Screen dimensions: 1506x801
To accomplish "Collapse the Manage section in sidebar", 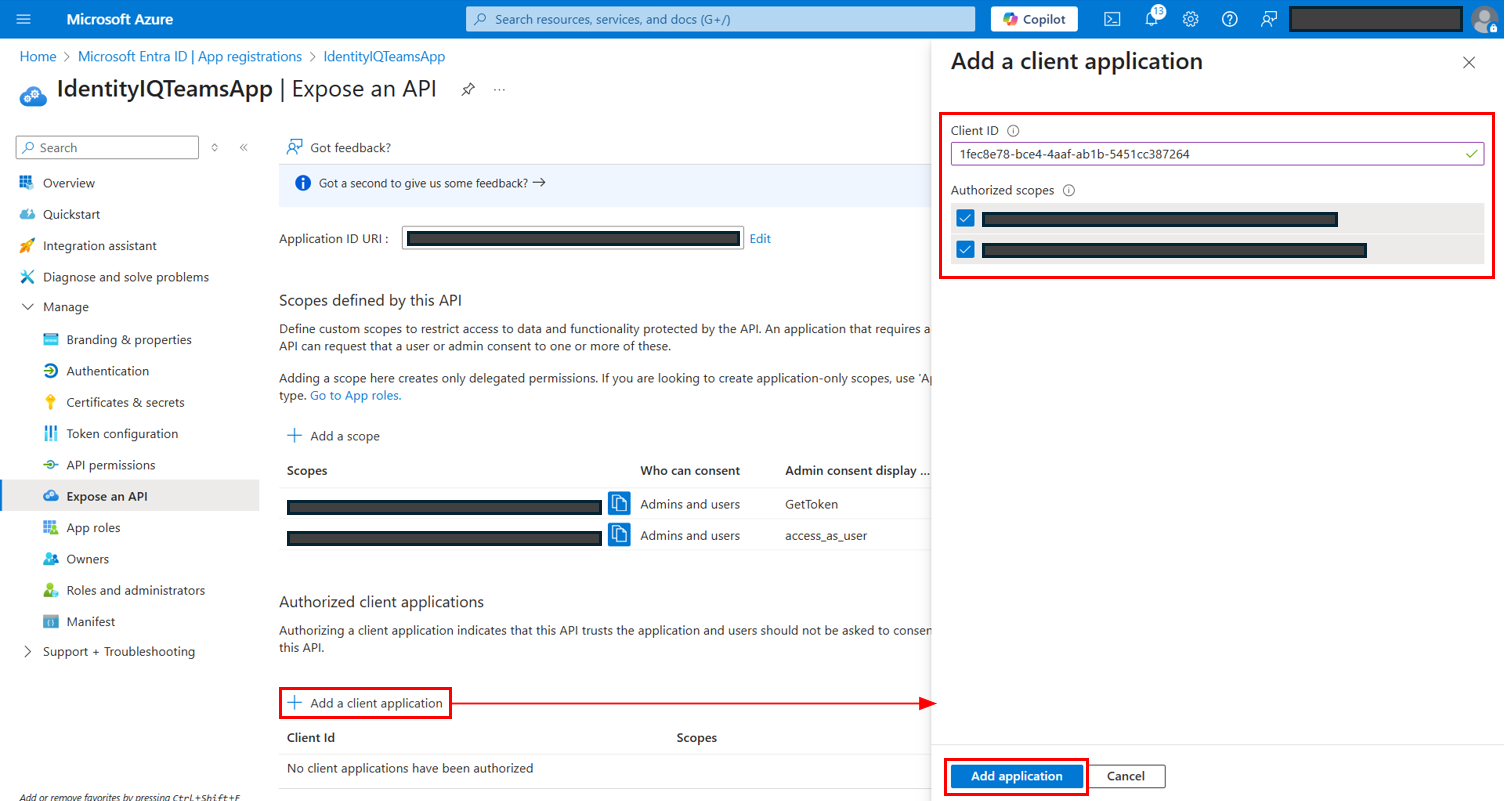I will click(27, 307).
